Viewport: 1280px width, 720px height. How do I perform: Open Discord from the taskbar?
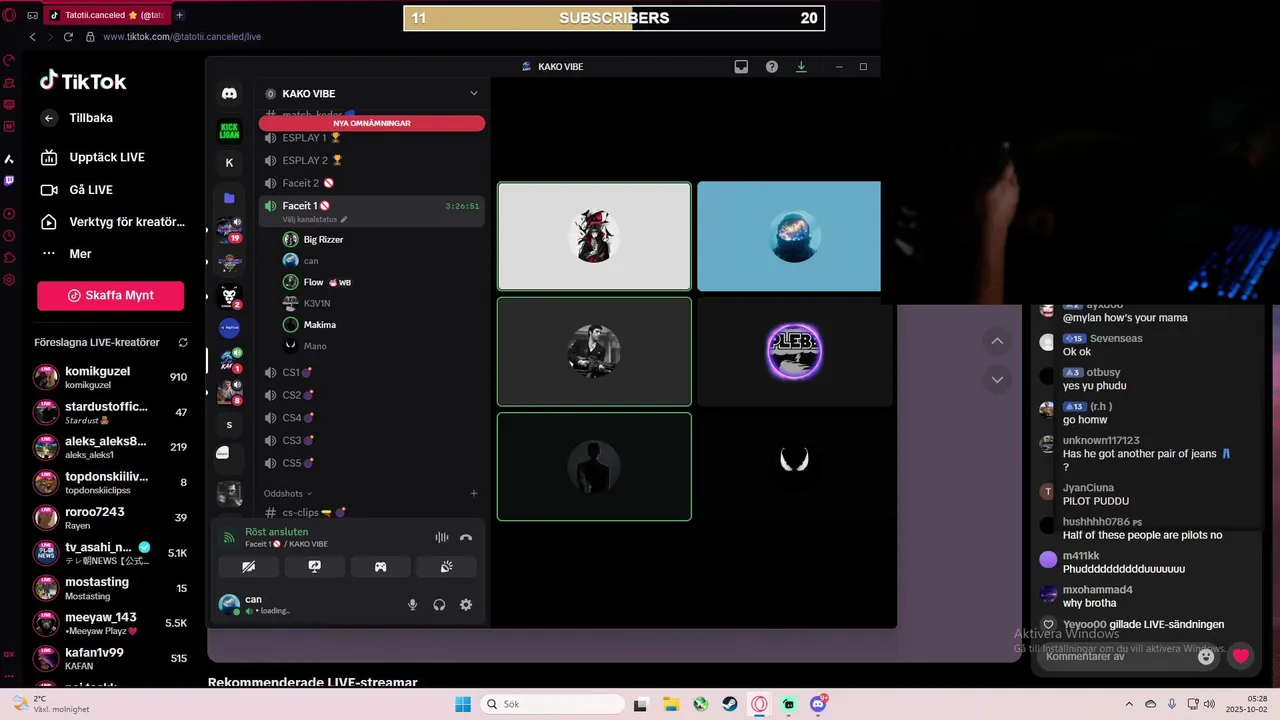[x=818, y=704]
